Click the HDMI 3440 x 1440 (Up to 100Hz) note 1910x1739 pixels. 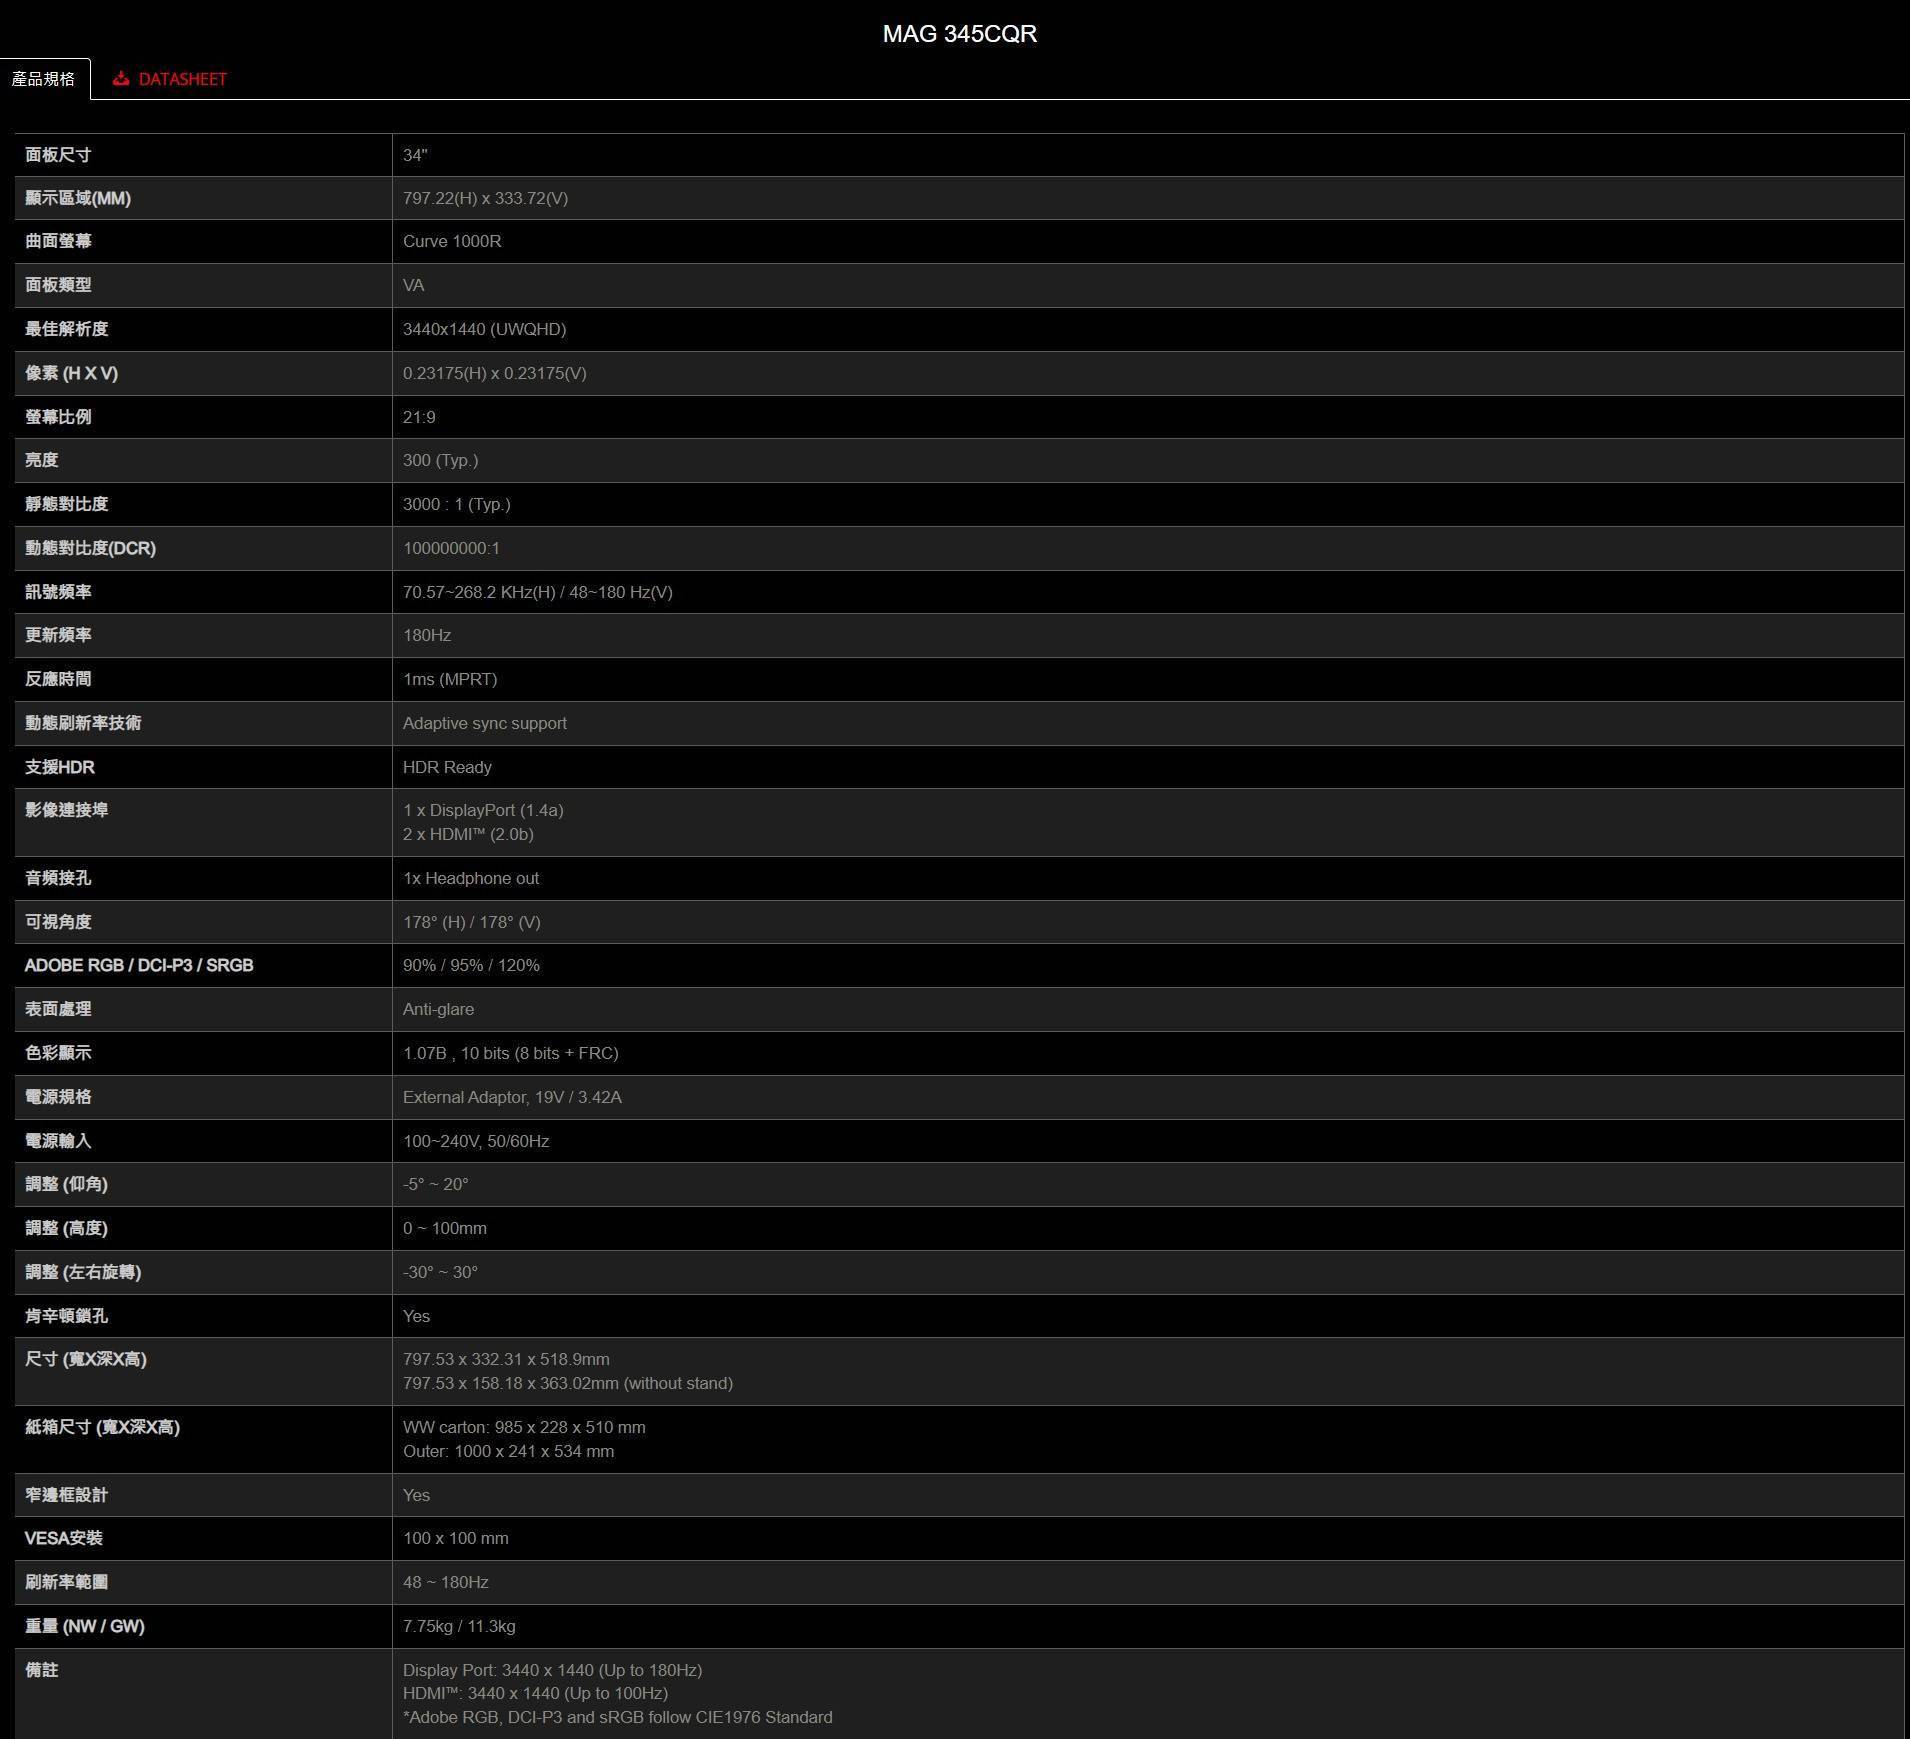[x=535, y=1693]
